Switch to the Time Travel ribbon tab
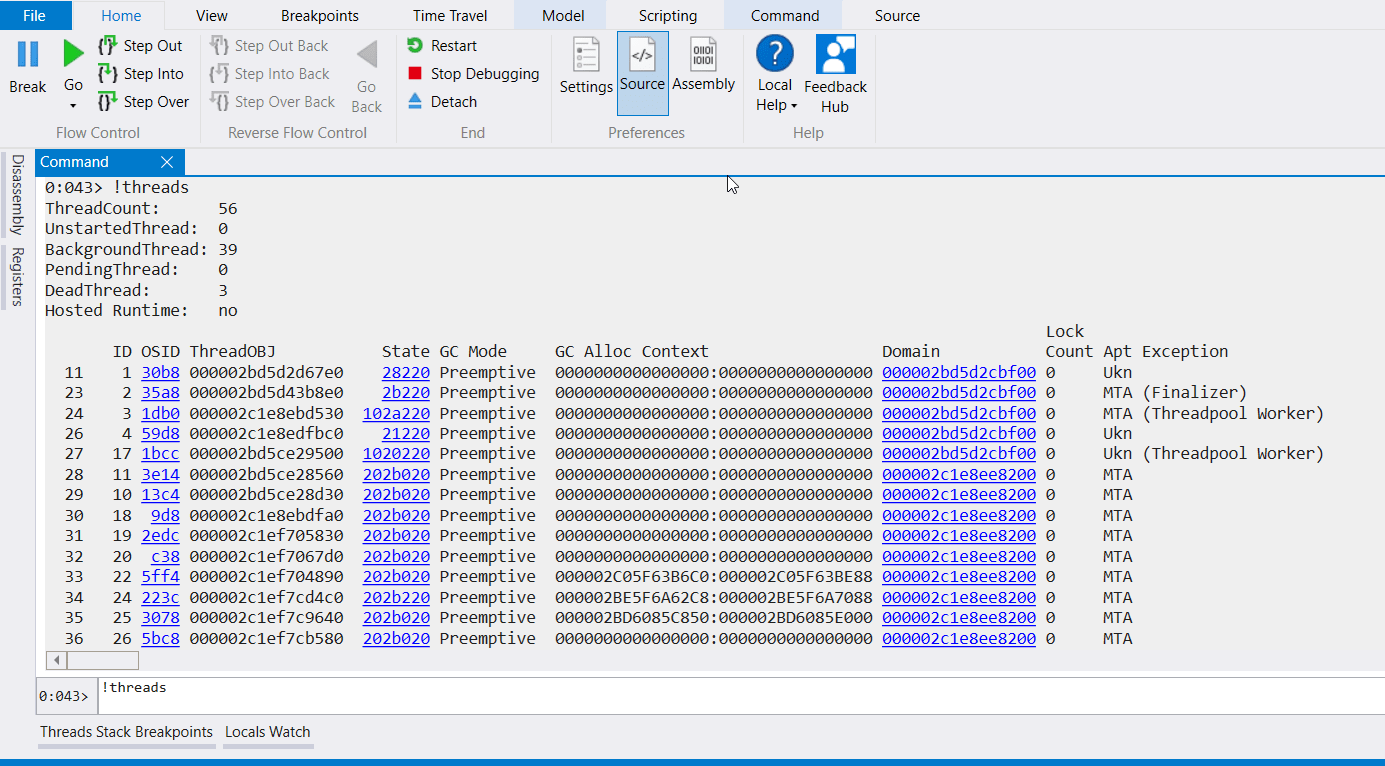Image resolution: width=1385 pixels, height=766 pixels. (450, 15)
